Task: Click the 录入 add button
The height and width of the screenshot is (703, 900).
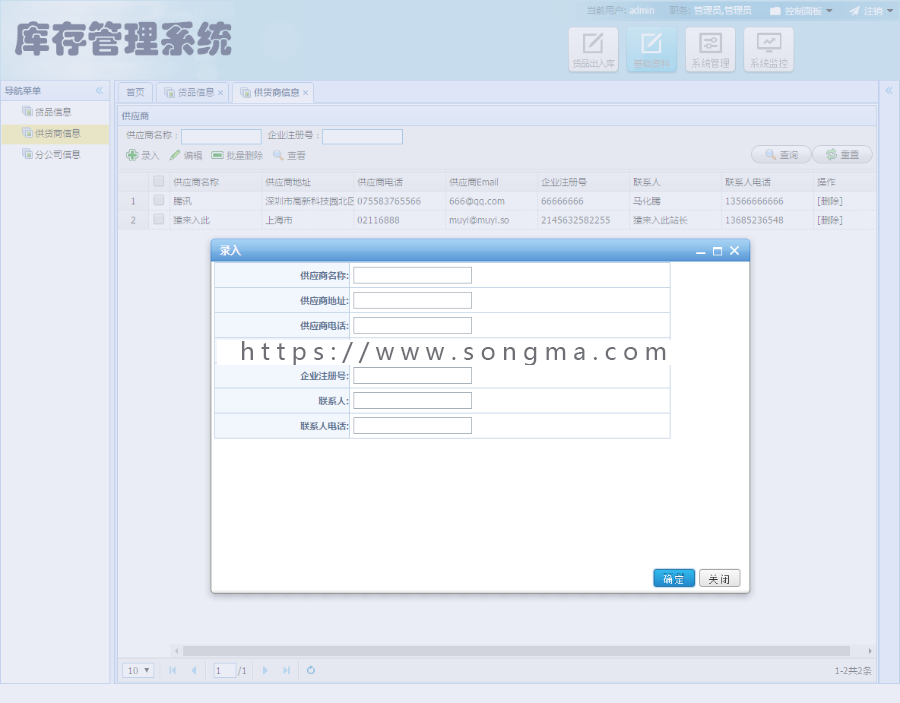Action: (142, 155)
